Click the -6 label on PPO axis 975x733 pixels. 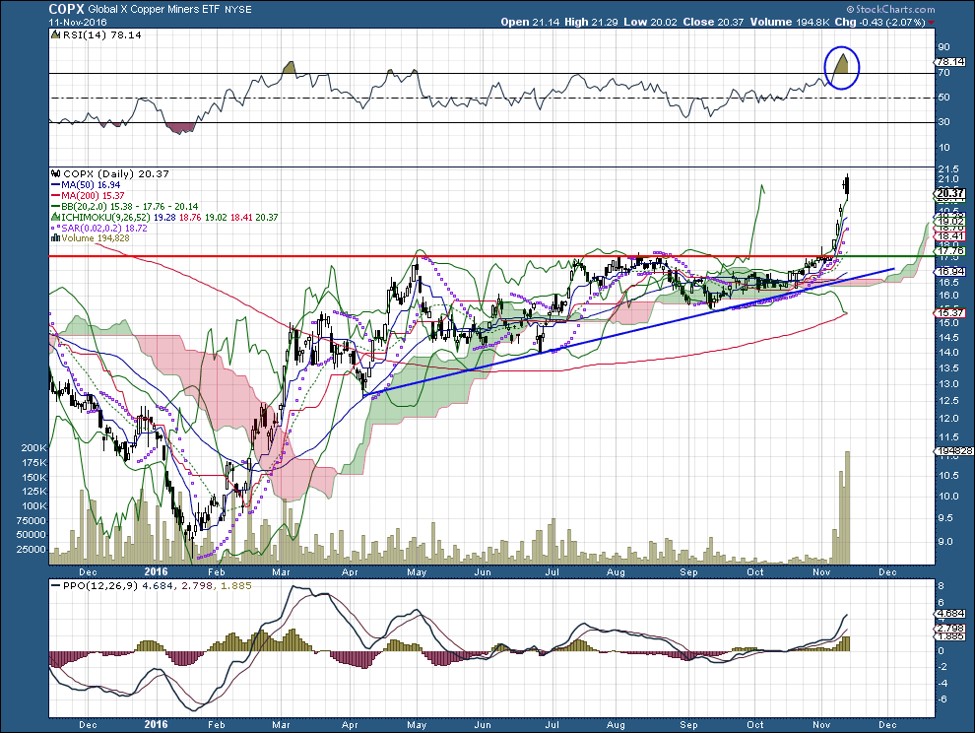click(941, 699)
